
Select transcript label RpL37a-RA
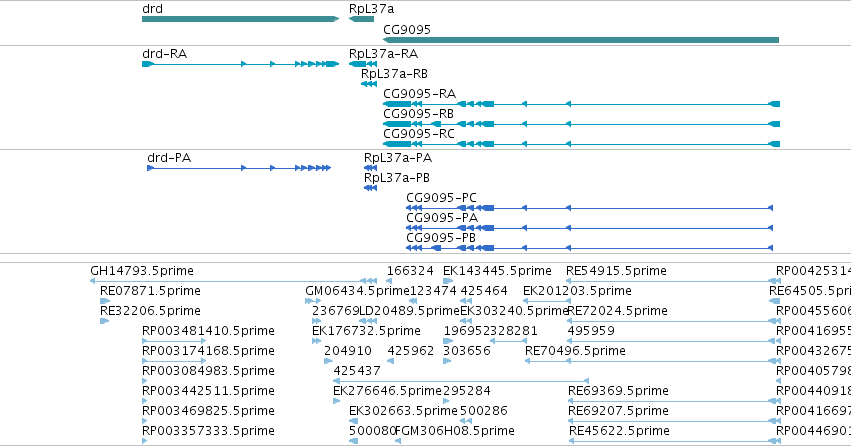(383, 54)
